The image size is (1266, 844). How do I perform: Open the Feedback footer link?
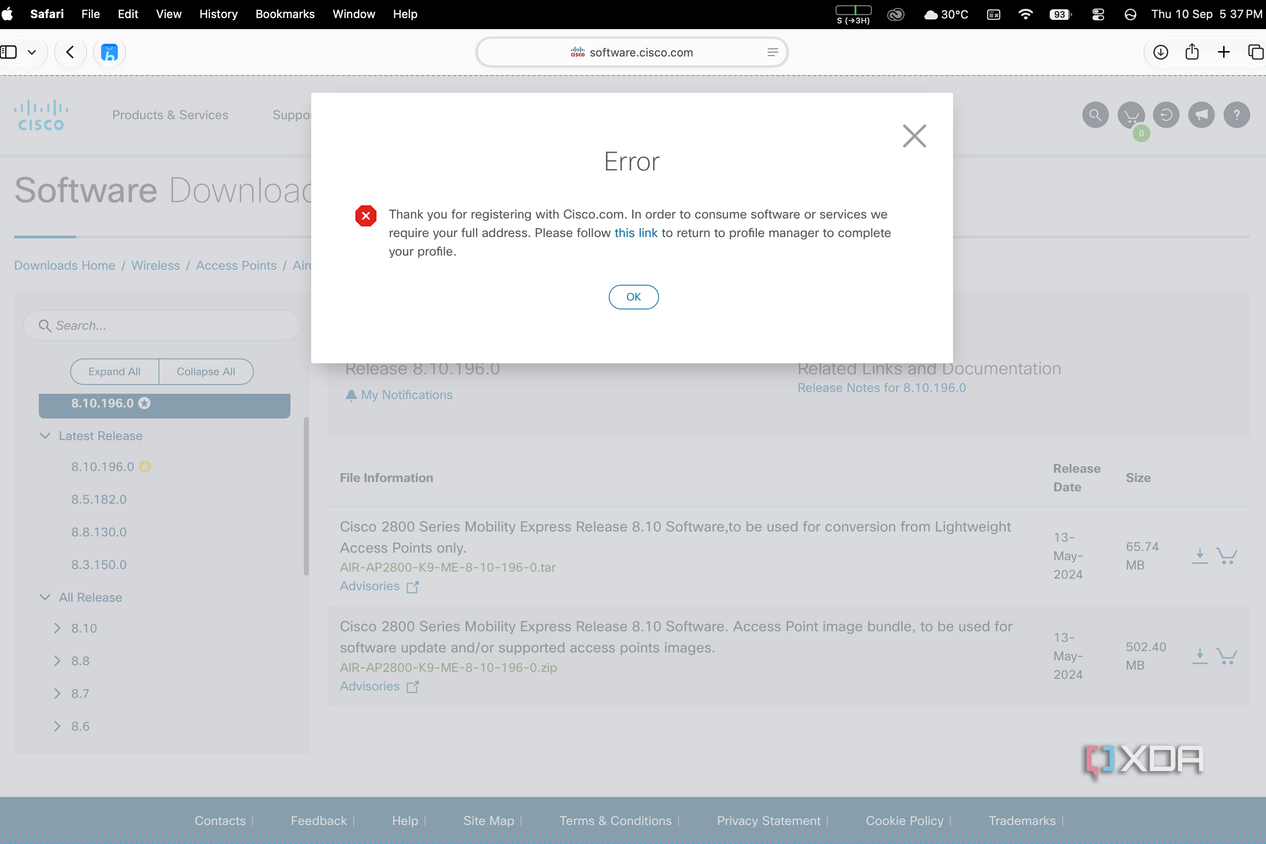[319, 821]
